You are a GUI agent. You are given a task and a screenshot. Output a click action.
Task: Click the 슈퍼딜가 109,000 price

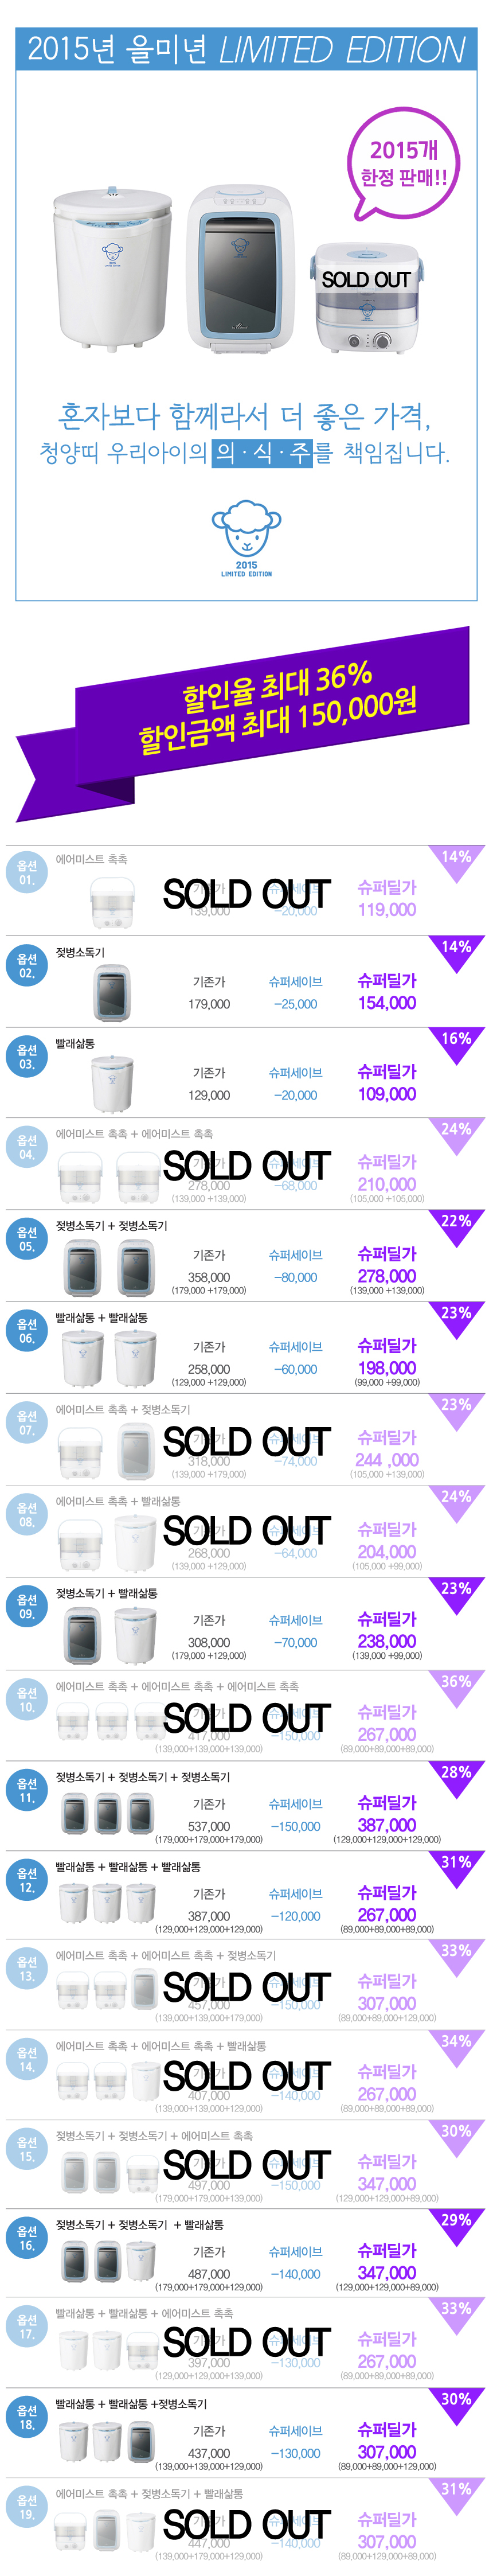pyautogui.click(x=386, y=1084)
